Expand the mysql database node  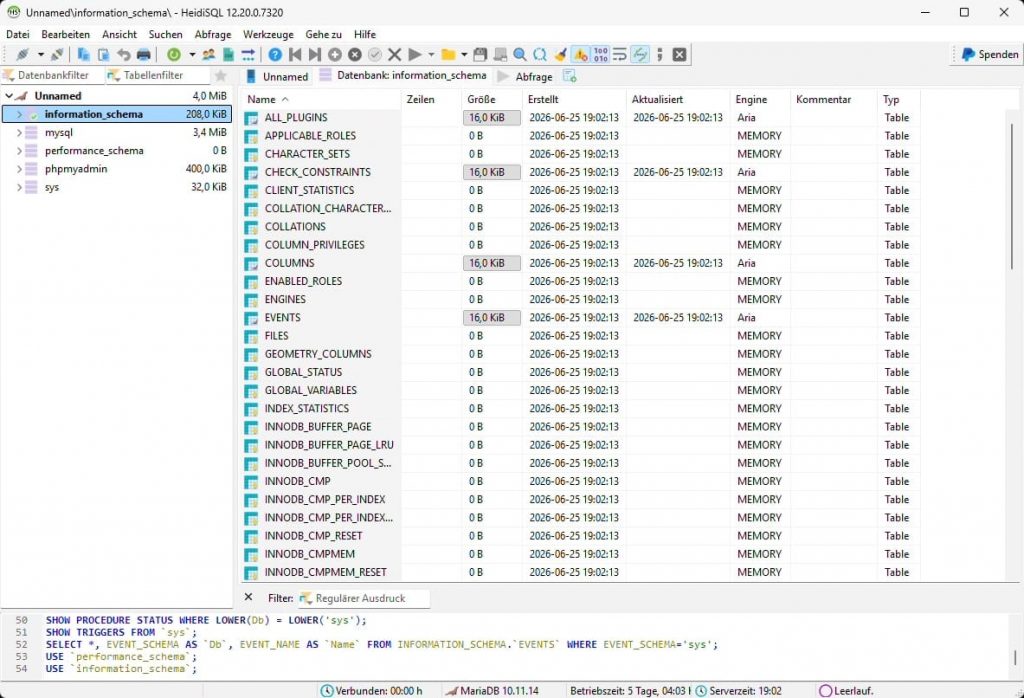click(x=19, y=133)
